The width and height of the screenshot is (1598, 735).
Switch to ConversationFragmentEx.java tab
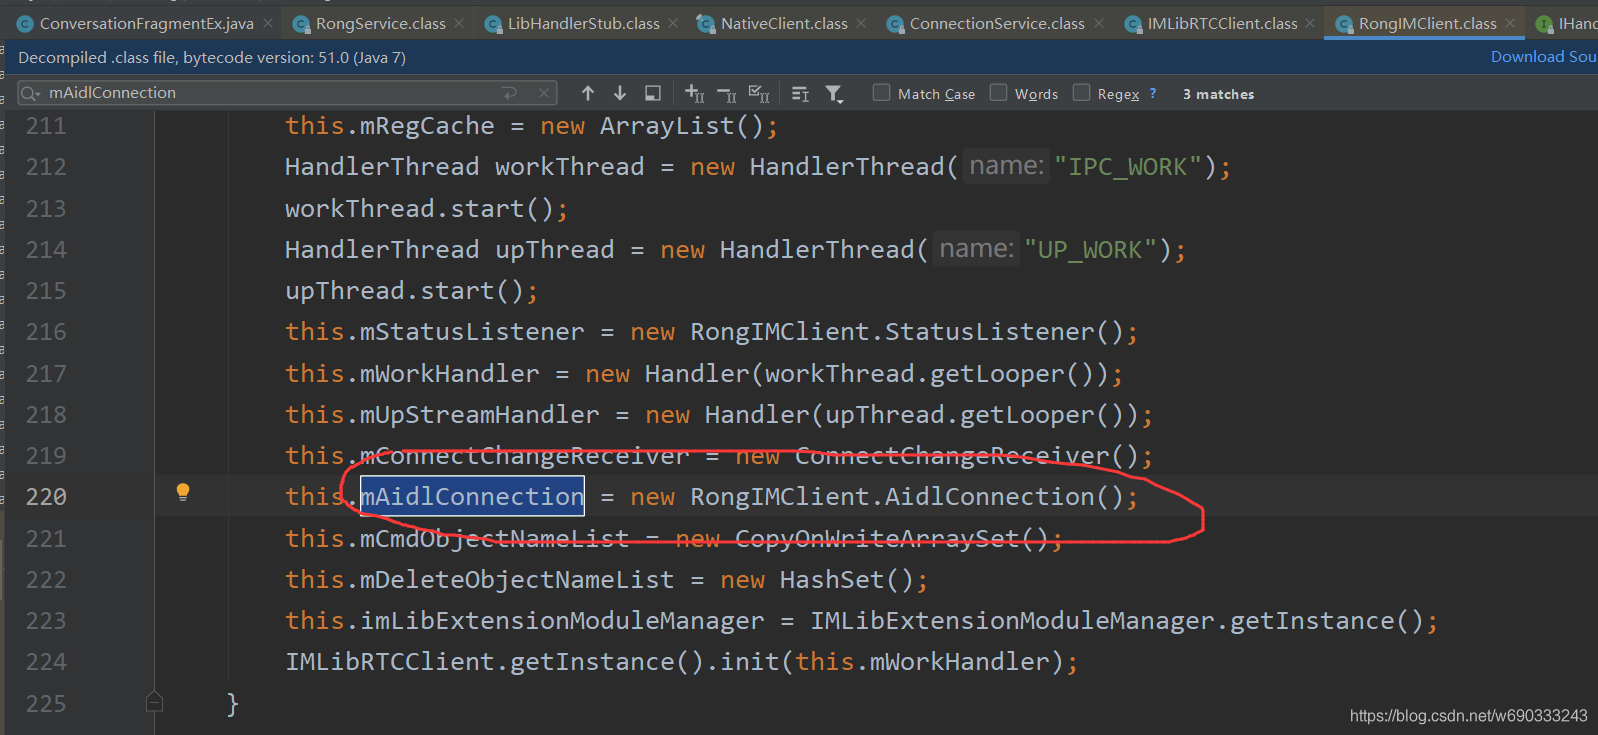(145, 23)
